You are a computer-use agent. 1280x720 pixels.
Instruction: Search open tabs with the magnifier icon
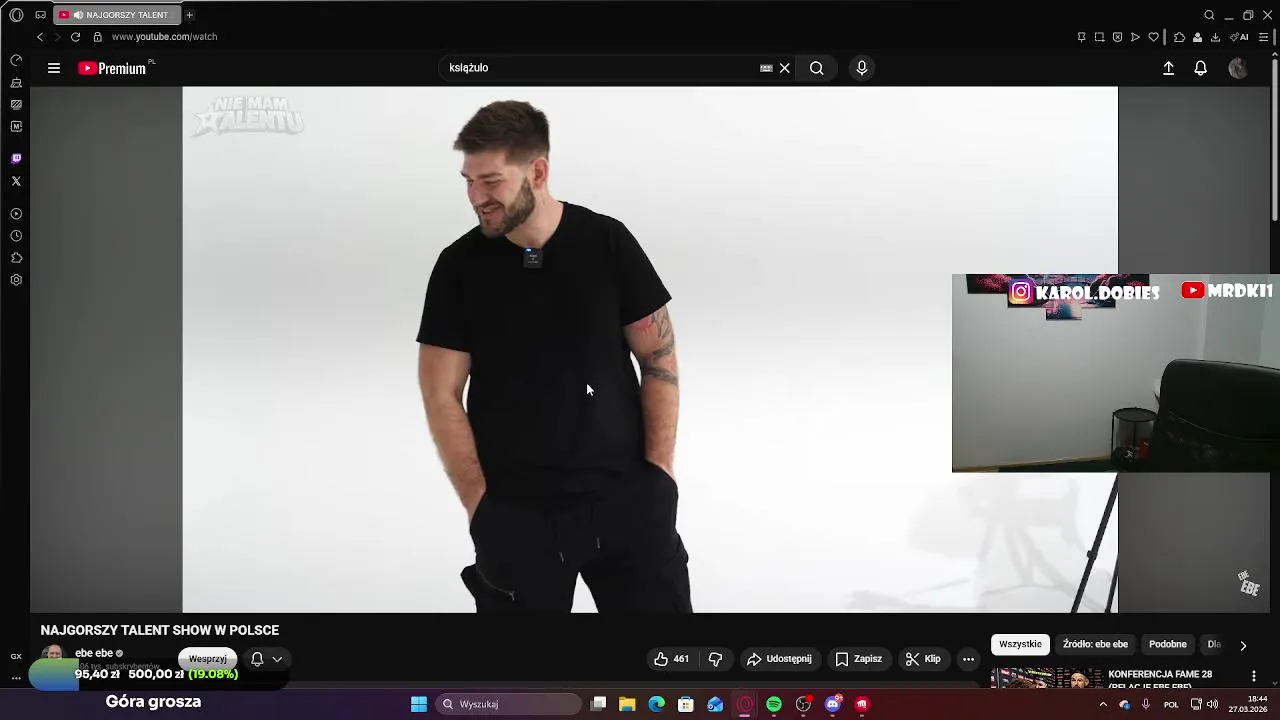[x=1209, y=15]
